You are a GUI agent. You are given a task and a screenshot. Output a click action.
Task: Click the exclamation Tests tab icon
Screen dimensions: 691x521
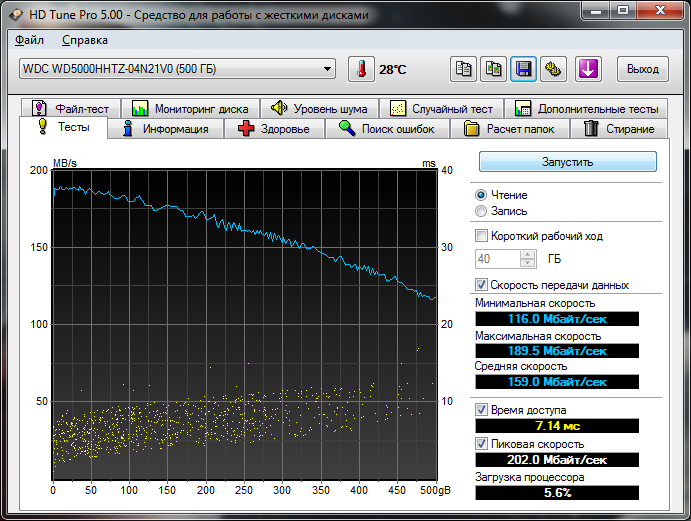[42, 126]
